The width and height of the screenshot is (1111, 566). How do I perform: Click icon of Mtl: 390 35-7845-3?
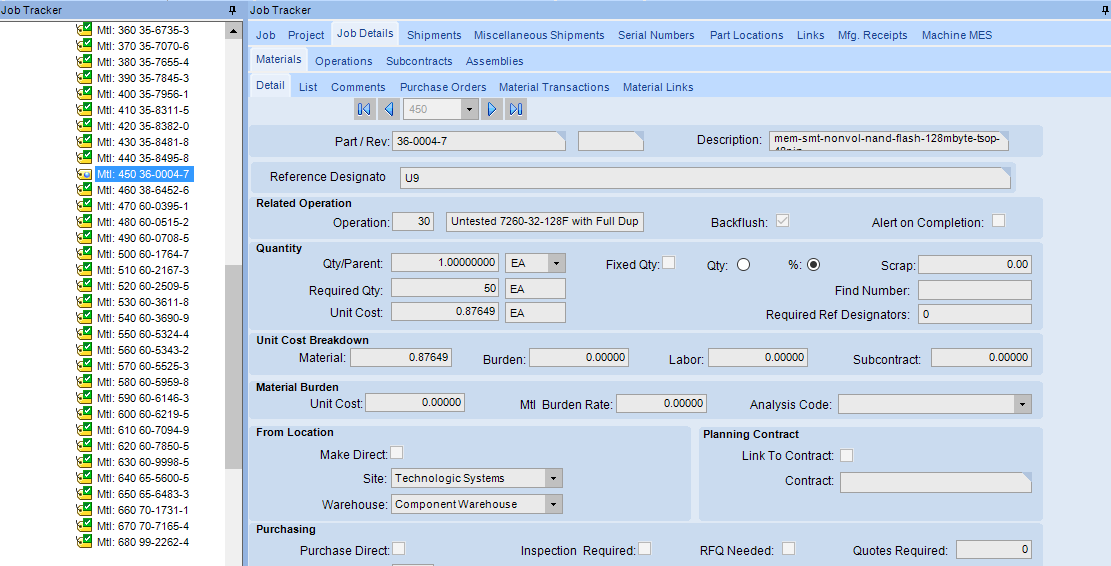coord(84,78)
